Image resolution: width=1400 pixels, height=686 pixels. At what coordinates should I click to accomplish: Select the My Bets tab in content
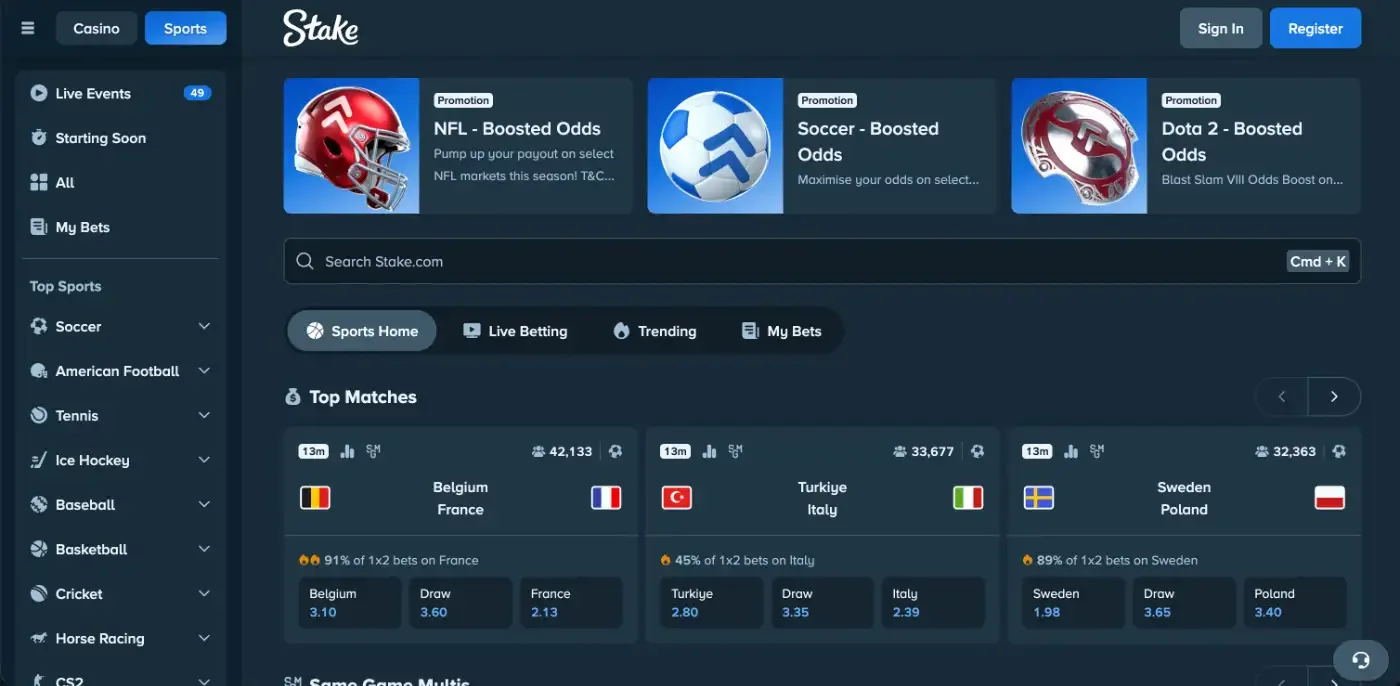click(x=782, y=331)
